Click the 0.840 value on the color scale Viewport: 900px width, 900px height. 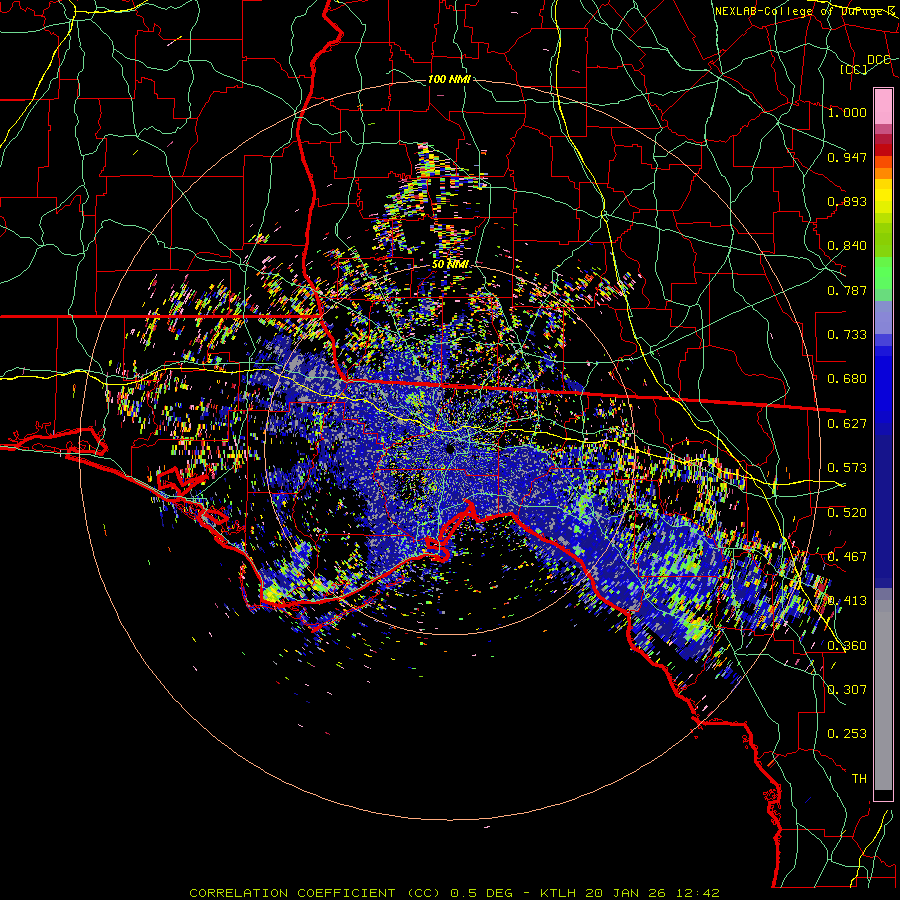coord(847,246)
